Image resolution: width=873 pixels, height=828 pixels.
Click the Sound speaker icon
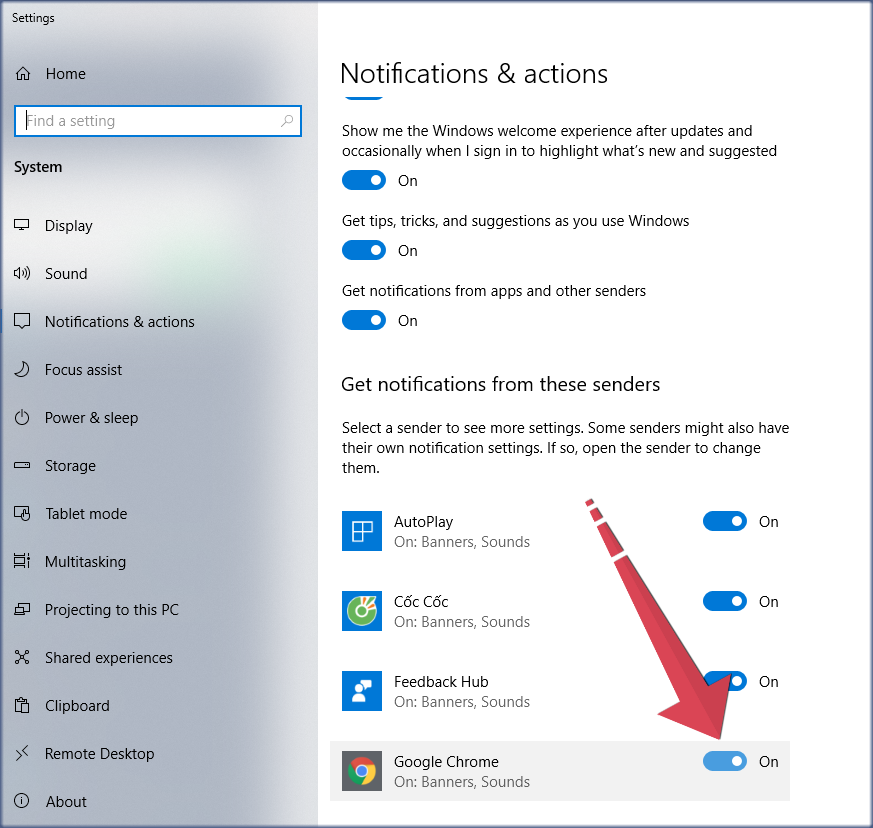pos(23,274)
